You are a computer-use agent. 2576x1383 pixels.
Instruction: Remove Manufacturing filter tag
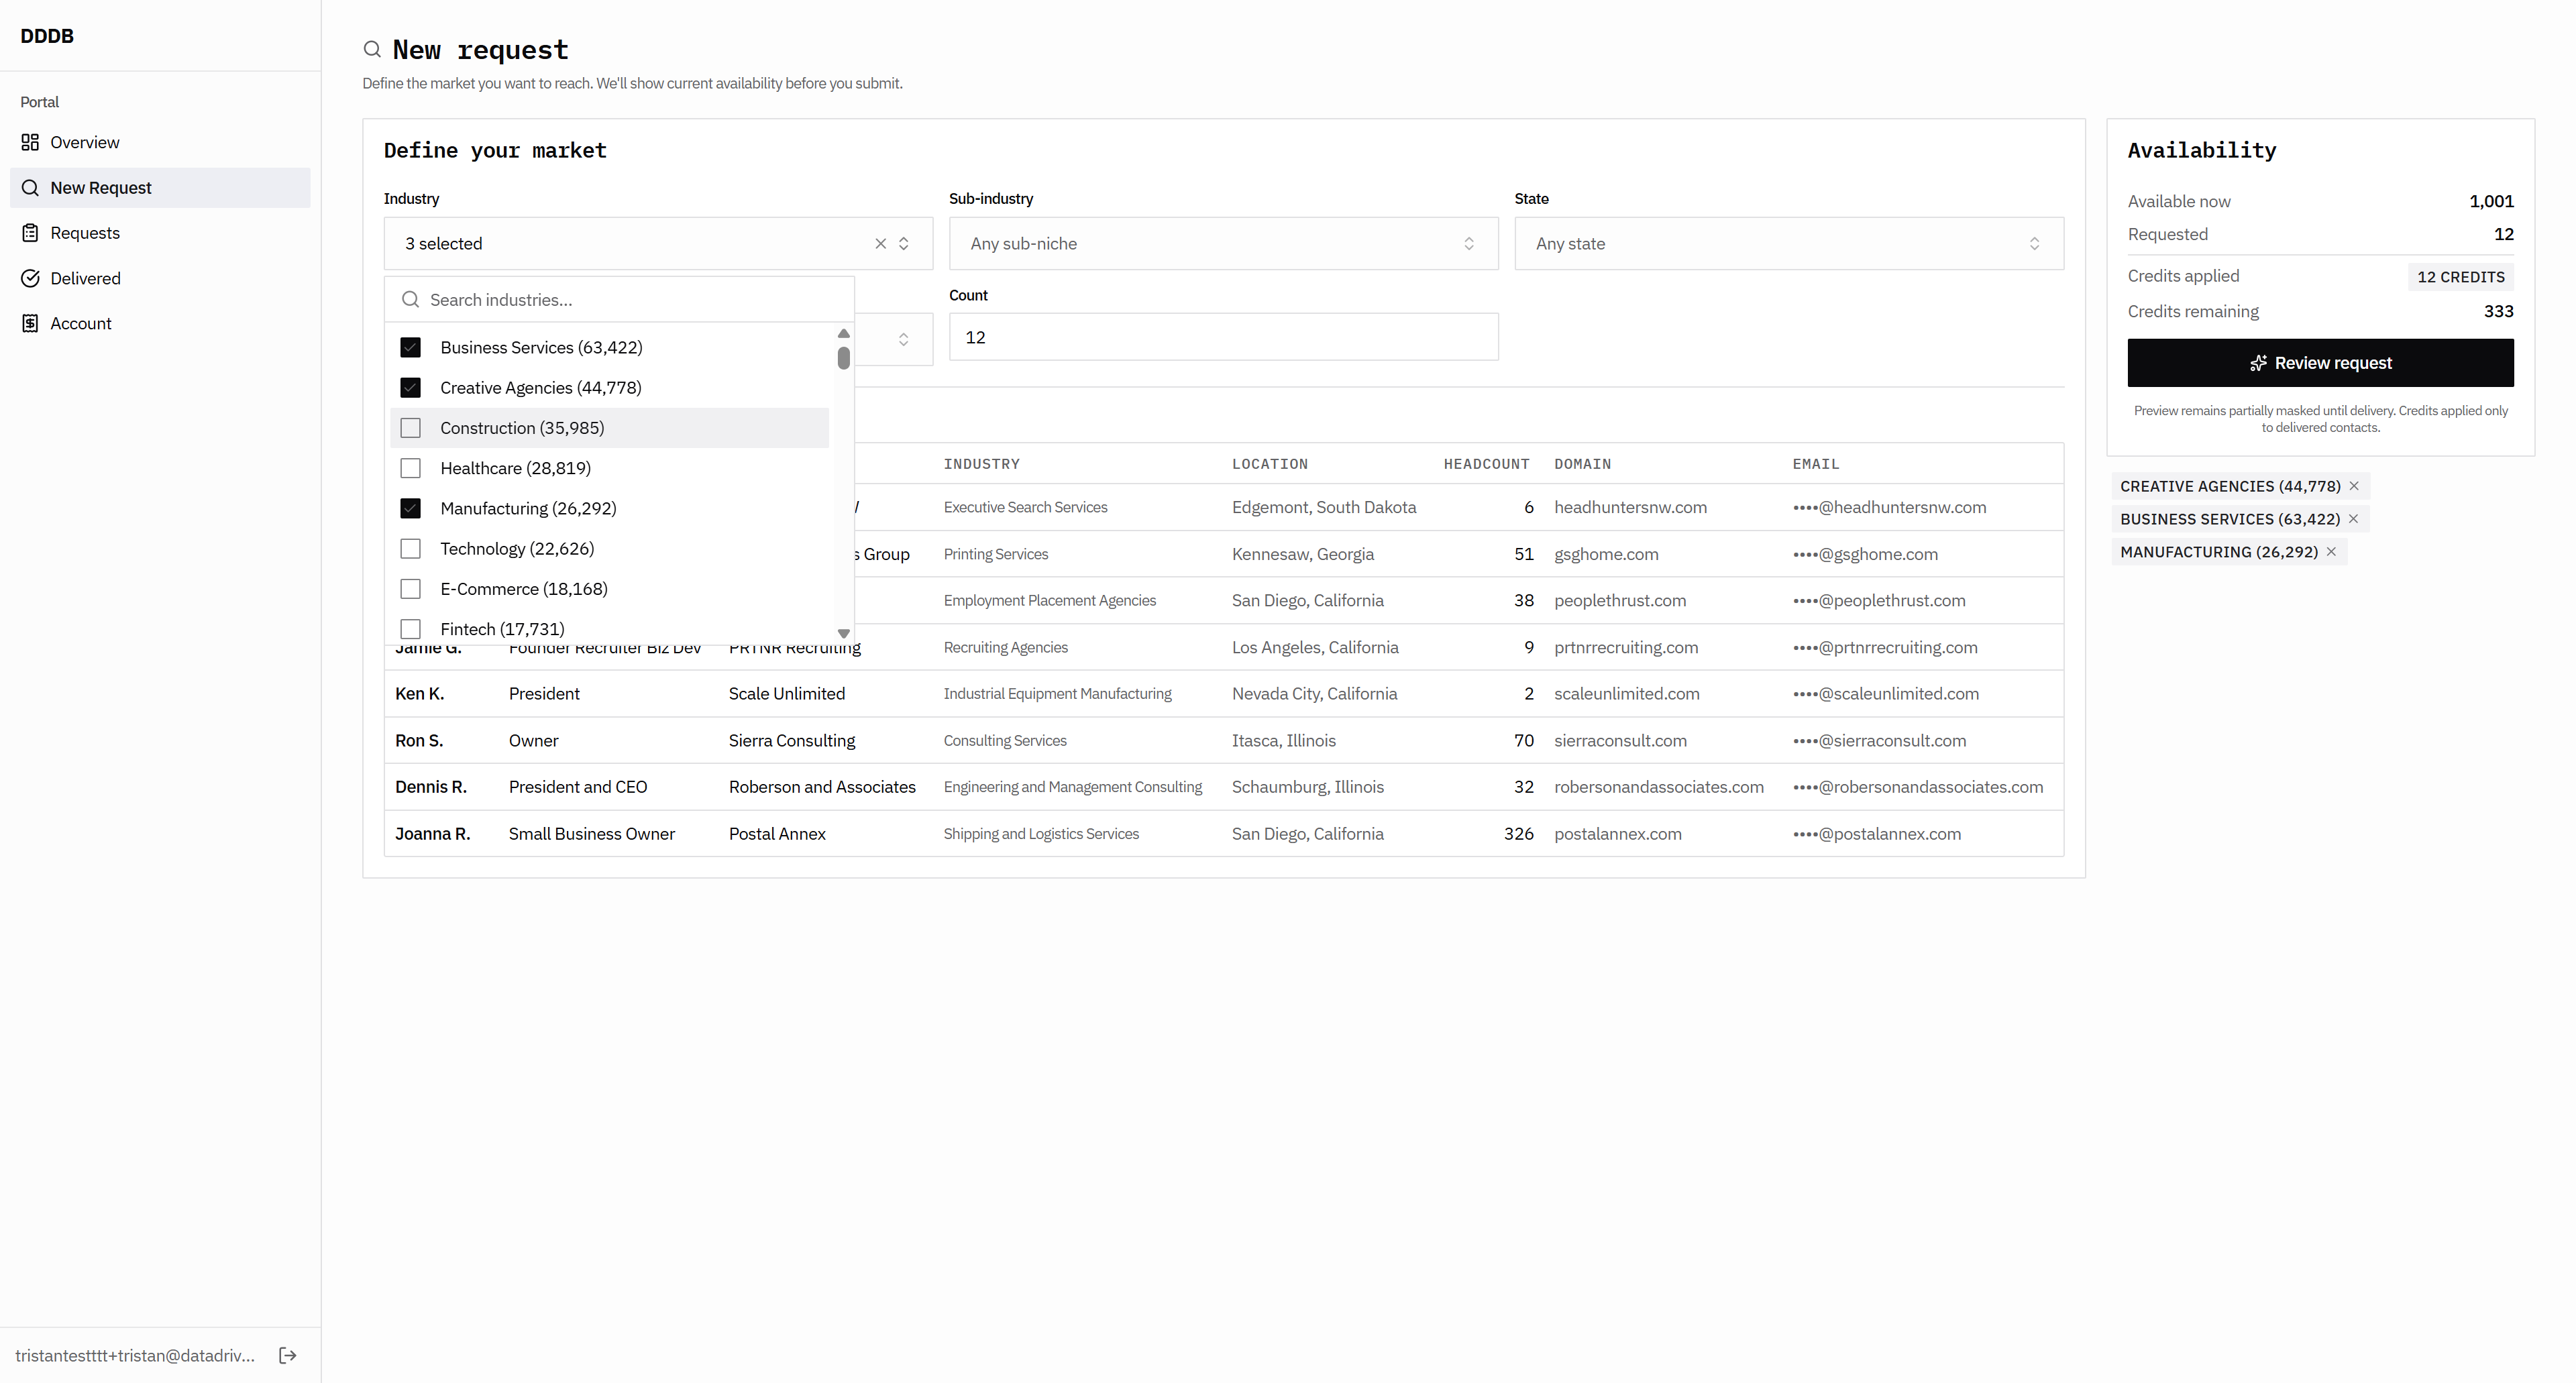(2331, 552)
